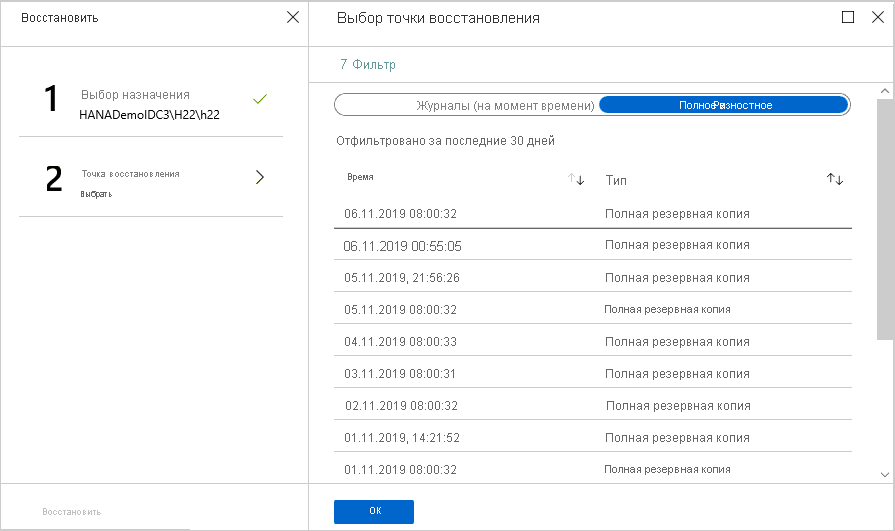Click the OK button
The width and height of the screenshot is (895, 531).
click(x=374, y=512)
